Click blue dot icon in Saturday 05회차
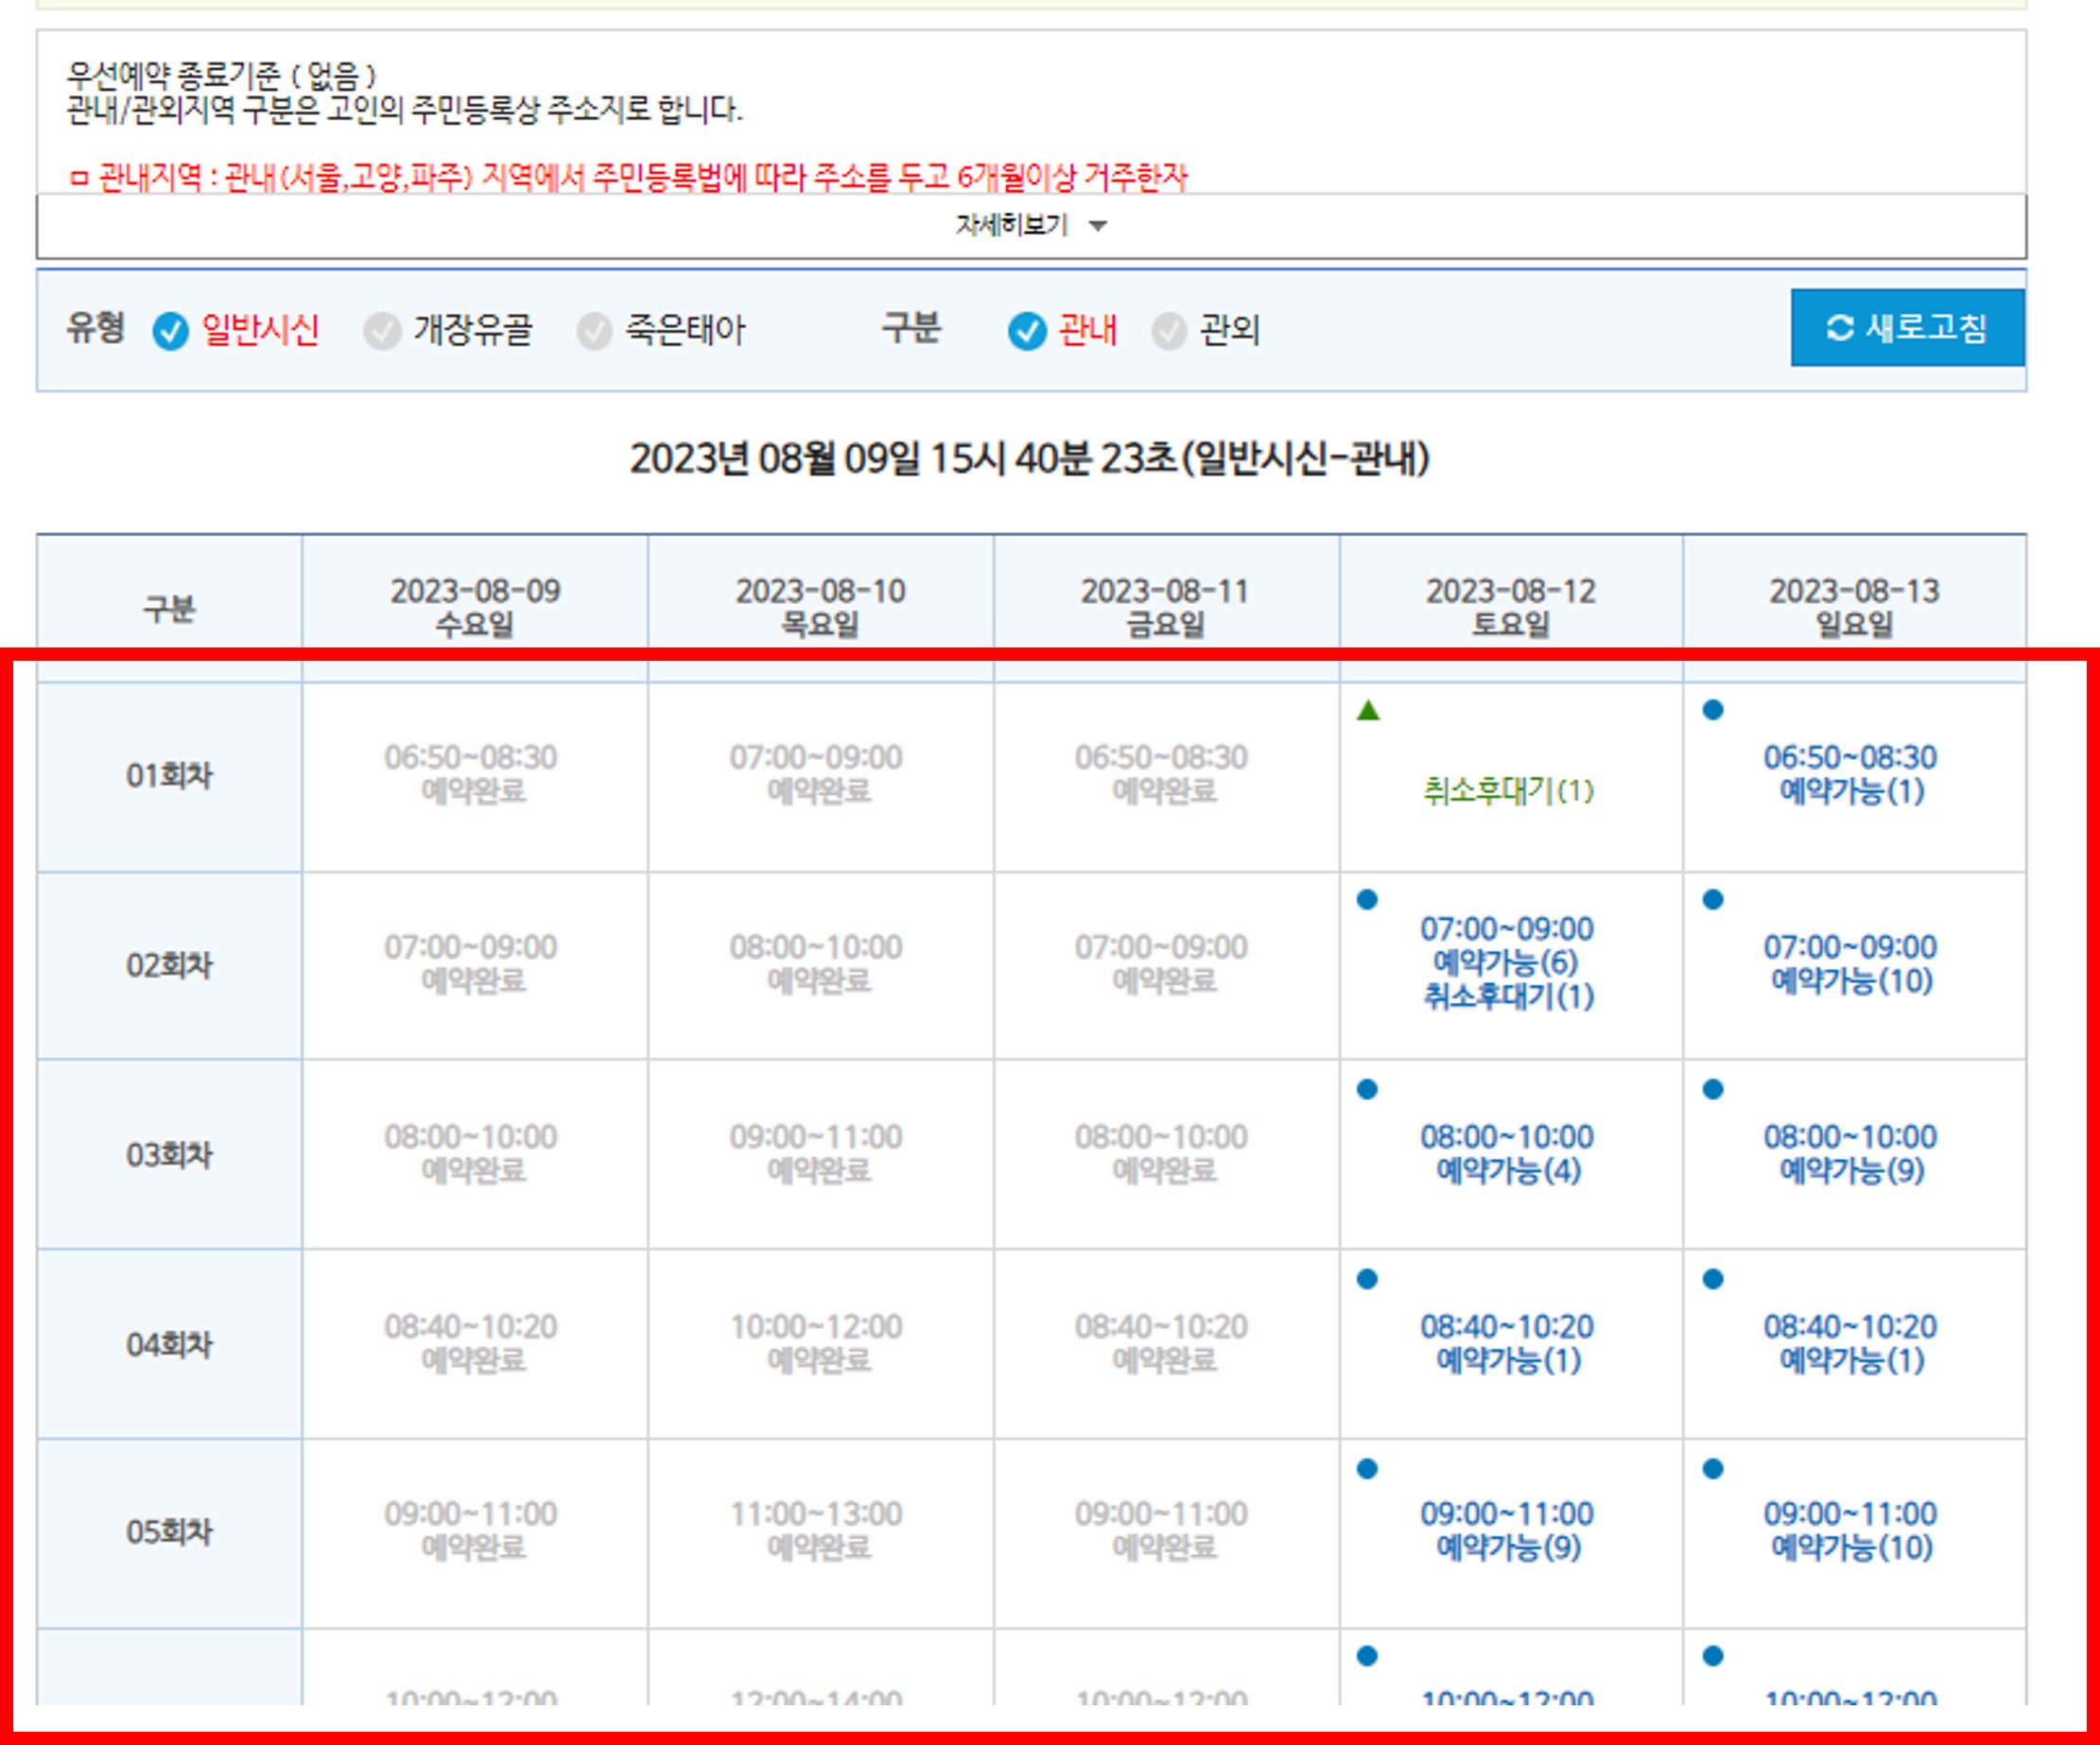2100x1745 pixels. pos(1367,1468)
